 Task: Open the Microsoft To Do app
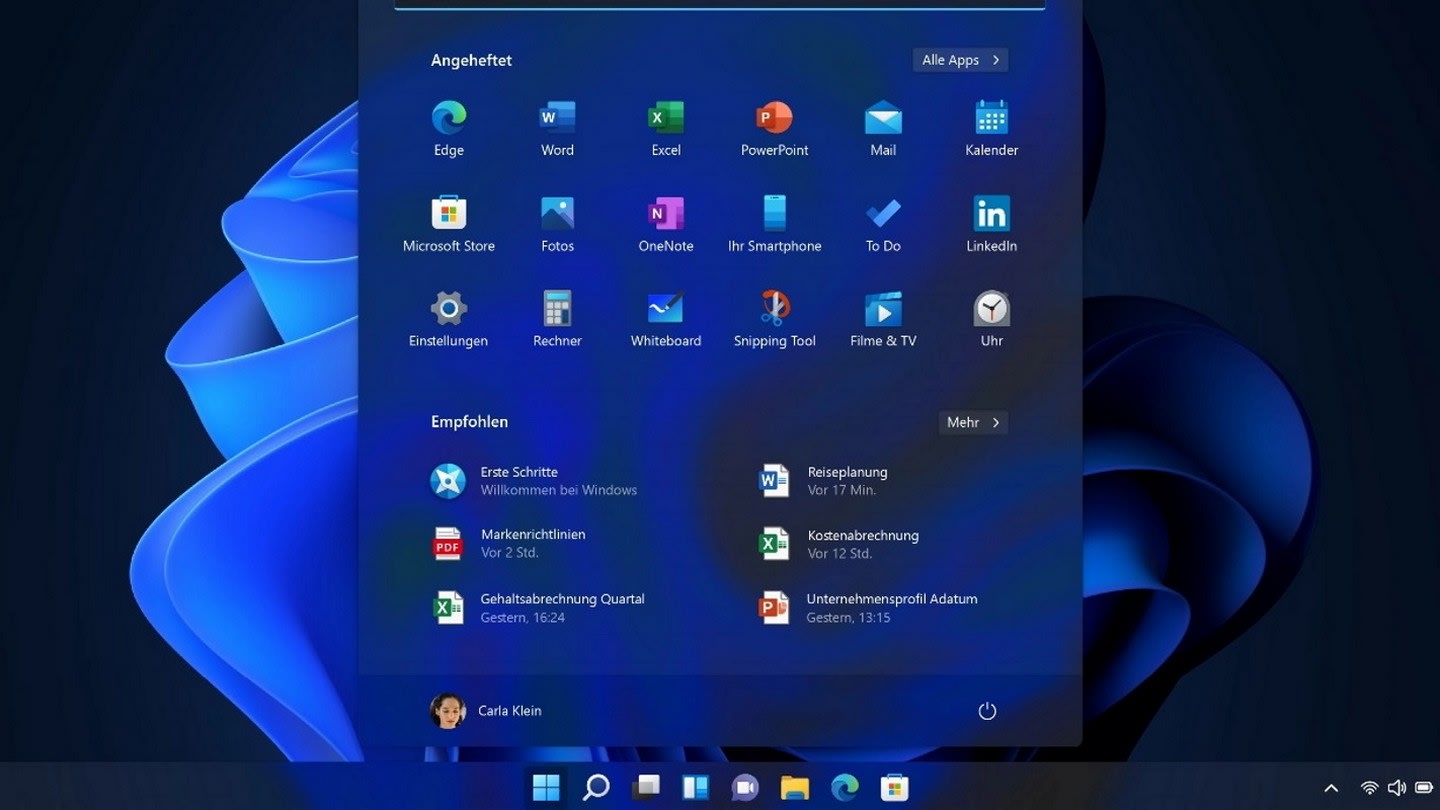882,215
